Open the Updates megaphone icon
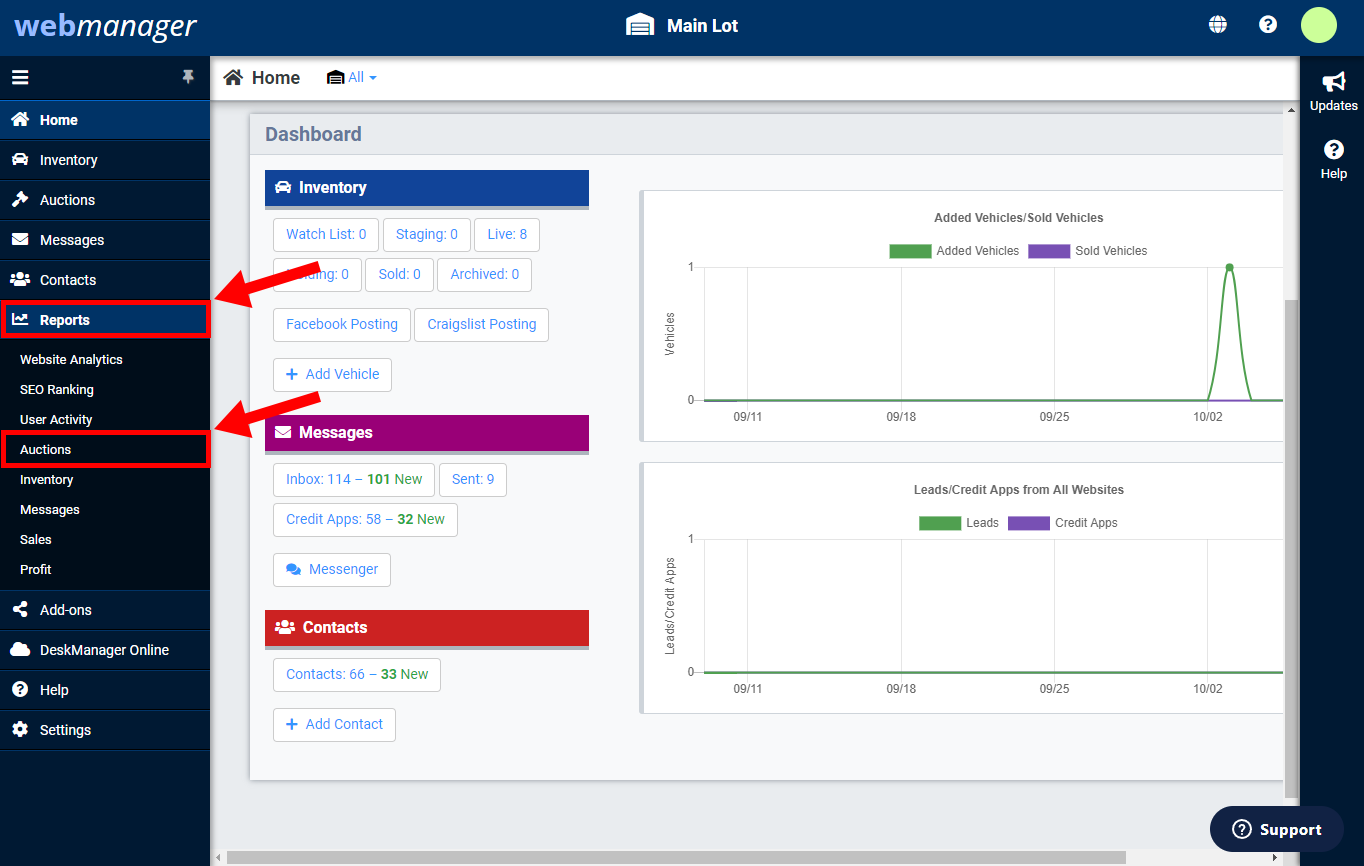Screen dimensions: 1364x866 [x=1334, y=82]
